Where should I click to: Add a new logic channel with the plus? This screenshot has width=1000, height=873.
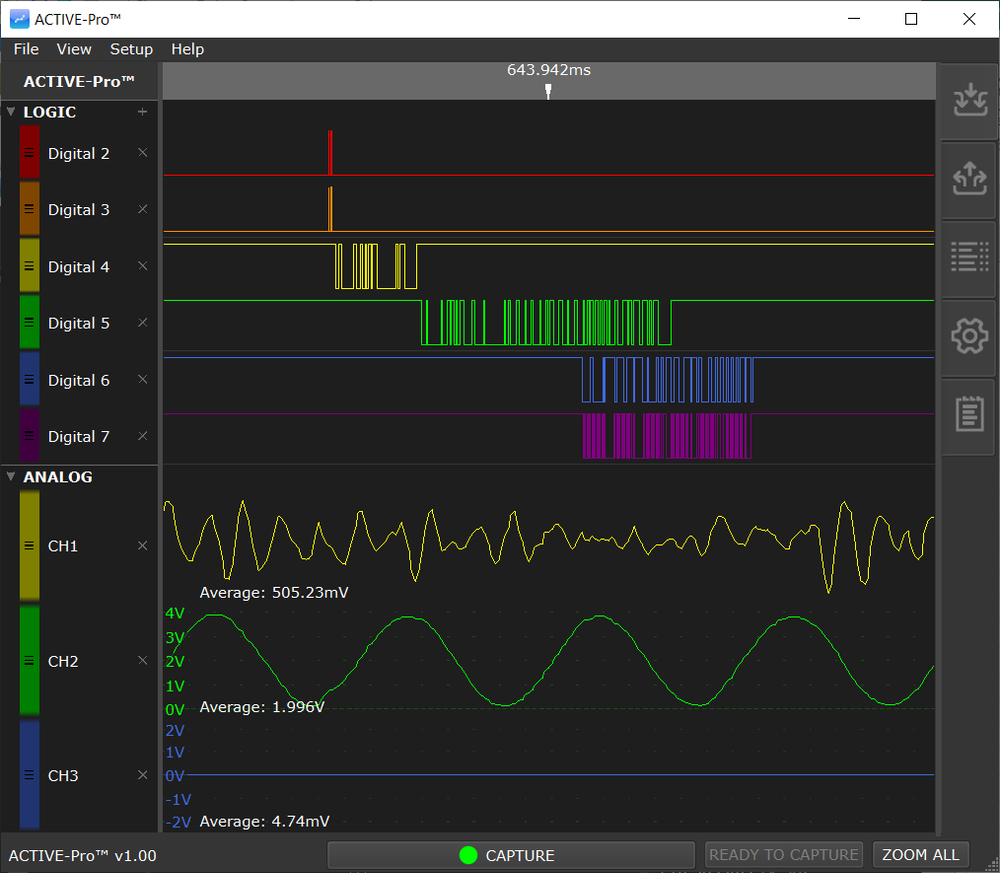[x=143, y=112]
